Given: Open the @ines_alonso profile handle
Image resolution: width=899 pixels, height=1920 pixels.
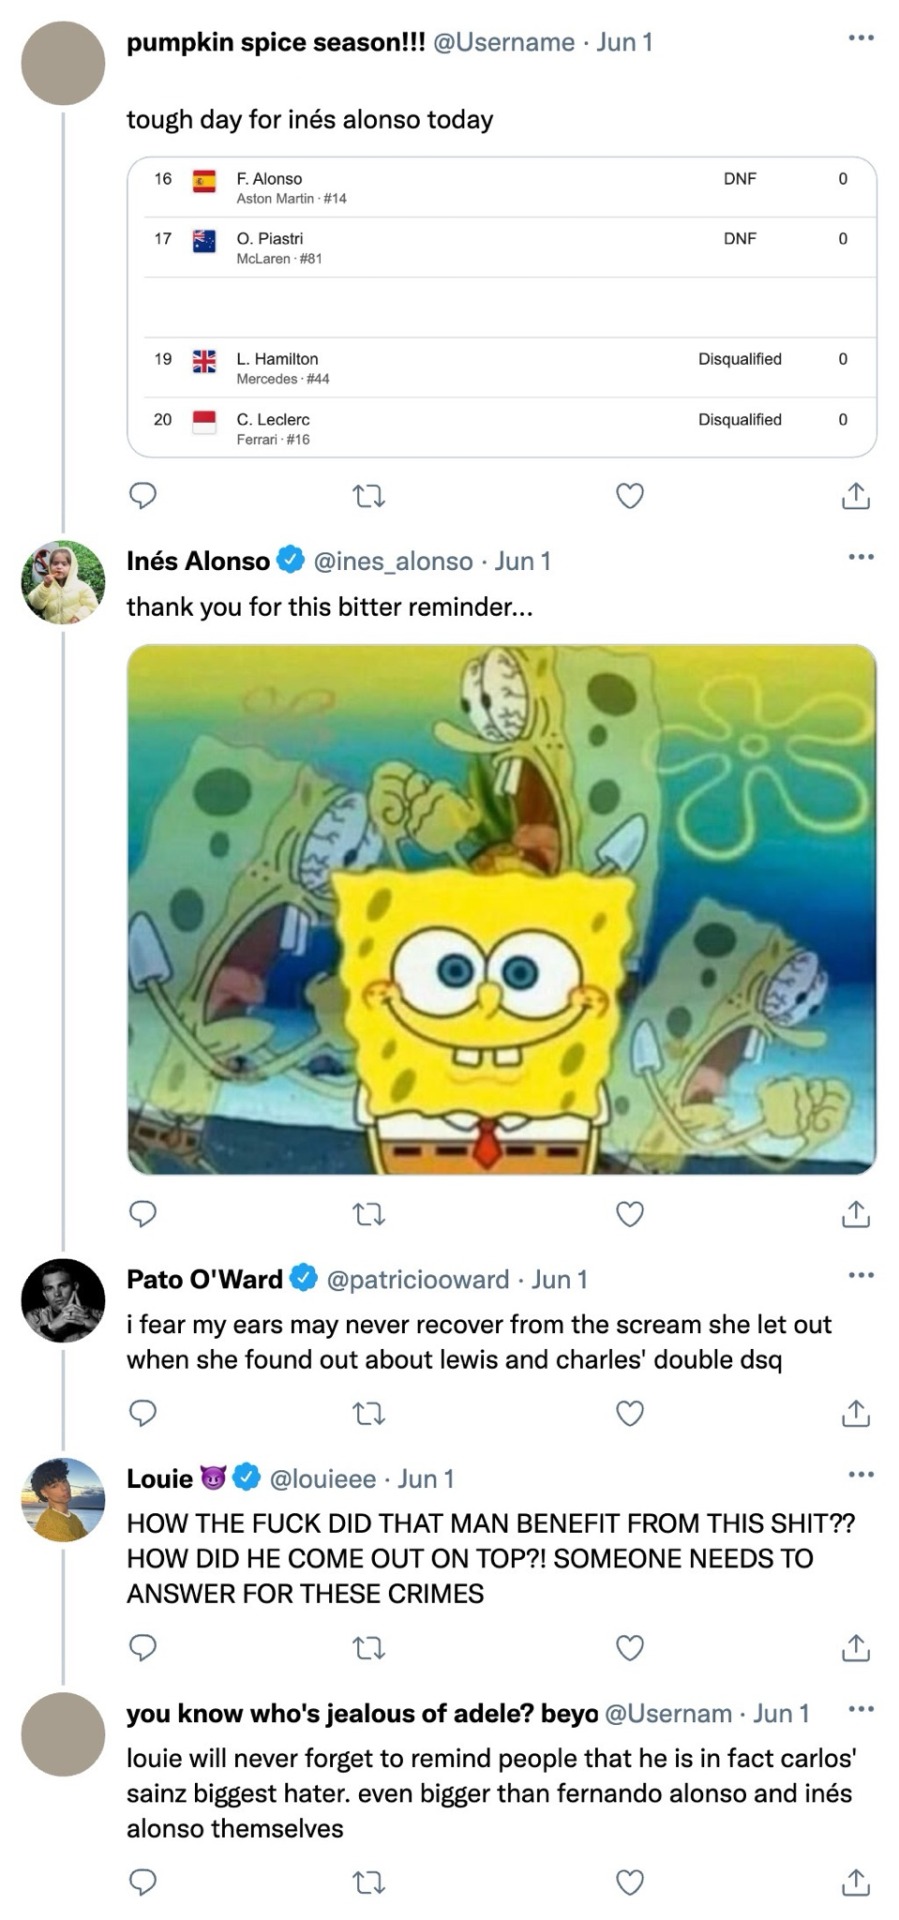Looking at the screenshot, I should point(393,561).
